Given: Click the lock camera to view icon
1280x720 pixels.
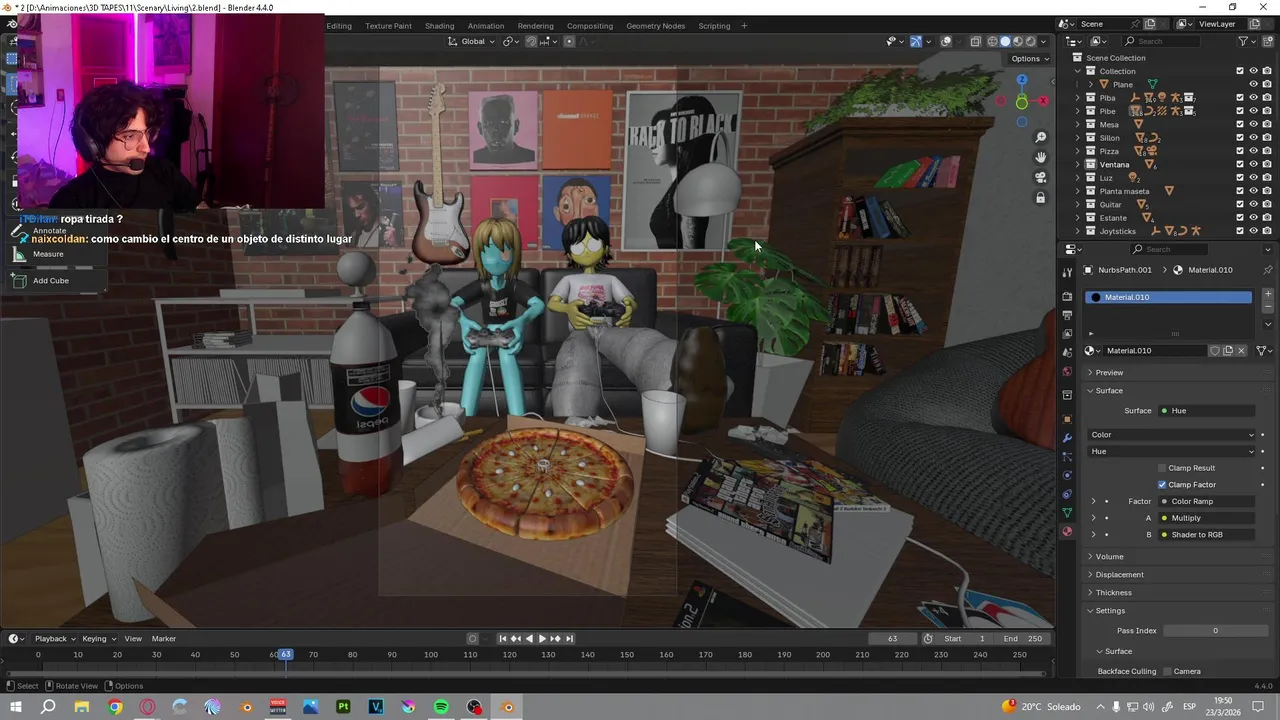Looking at the screenshot, I should [1041, 198].
